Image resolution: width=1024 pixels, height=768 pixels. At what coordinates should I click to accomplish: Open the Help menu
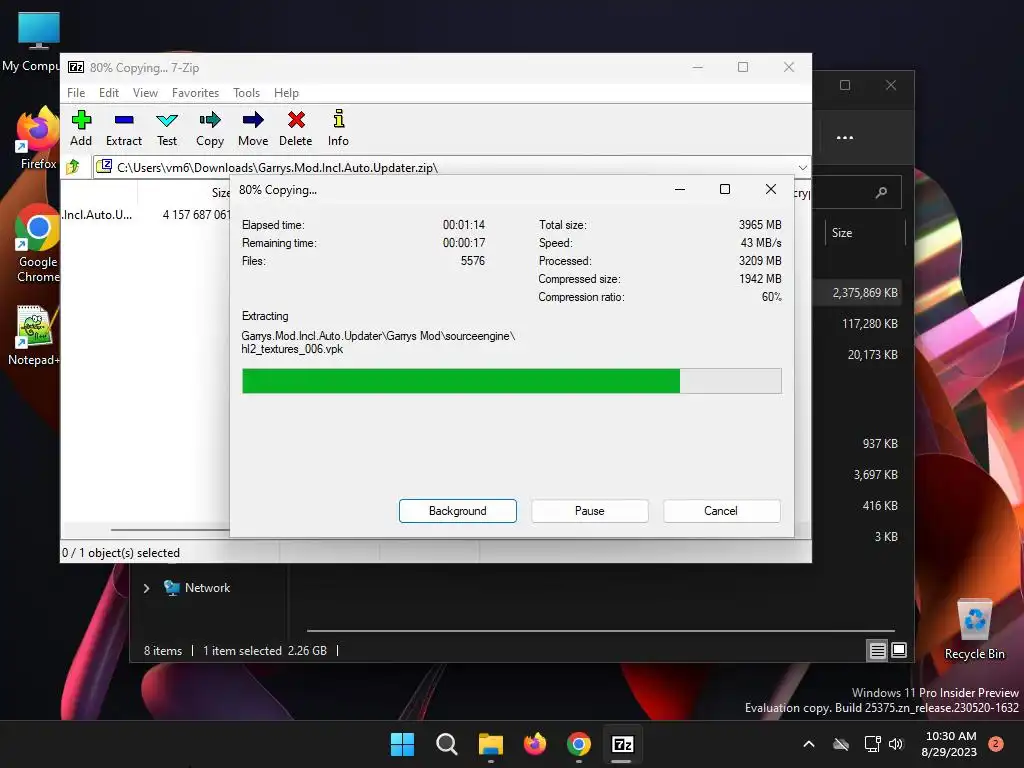click(x=286, y=93)
